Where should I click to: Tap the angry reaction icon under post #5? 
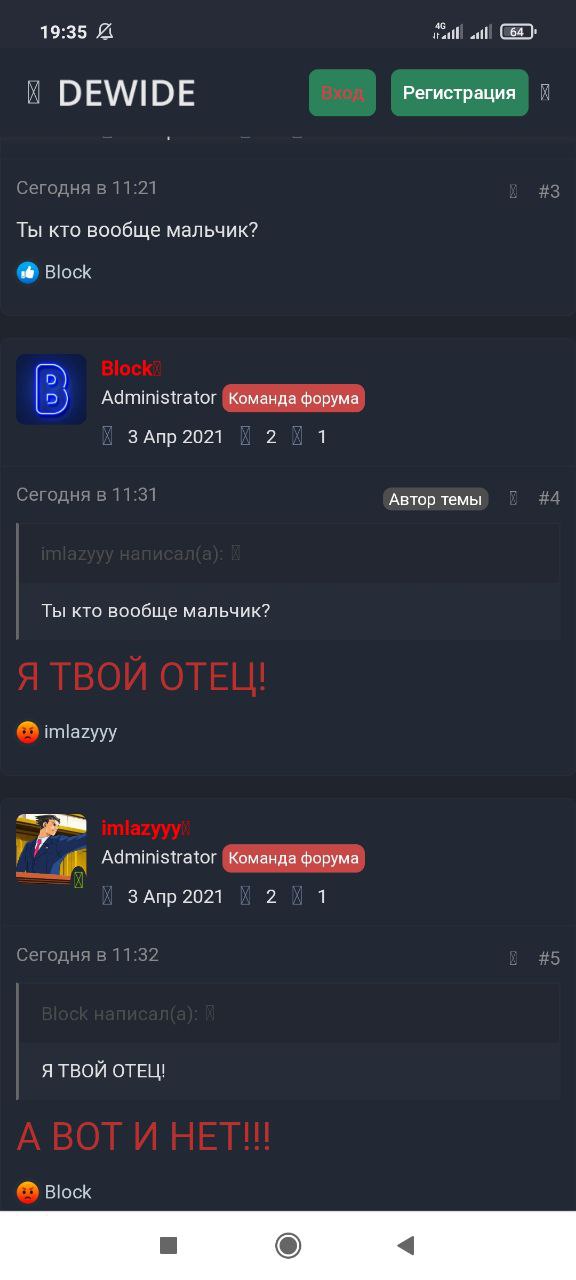tap(27, 1192)
